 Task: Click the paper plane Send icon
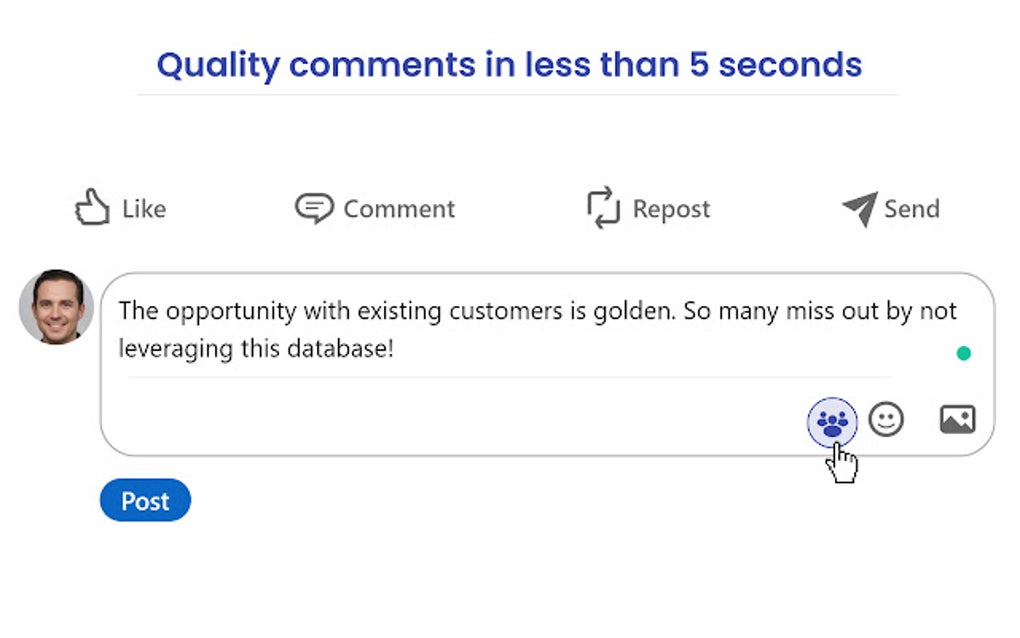point(859,208)
